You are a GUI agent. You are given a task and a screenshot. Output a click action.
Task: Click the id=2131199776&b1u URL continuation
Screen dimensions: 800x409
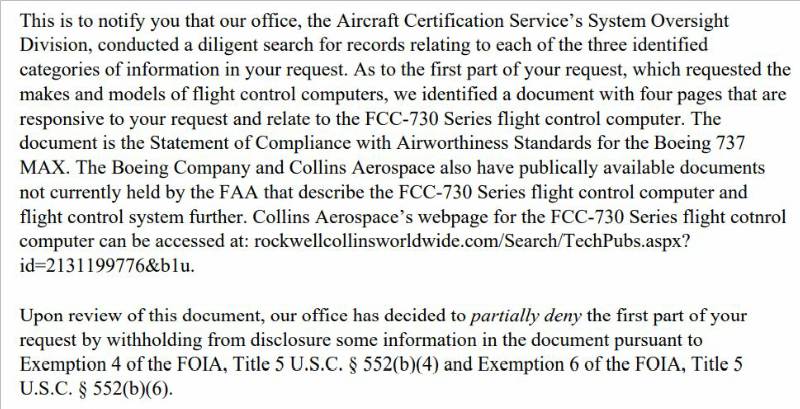pyautogui.click(x=107, y=266)
